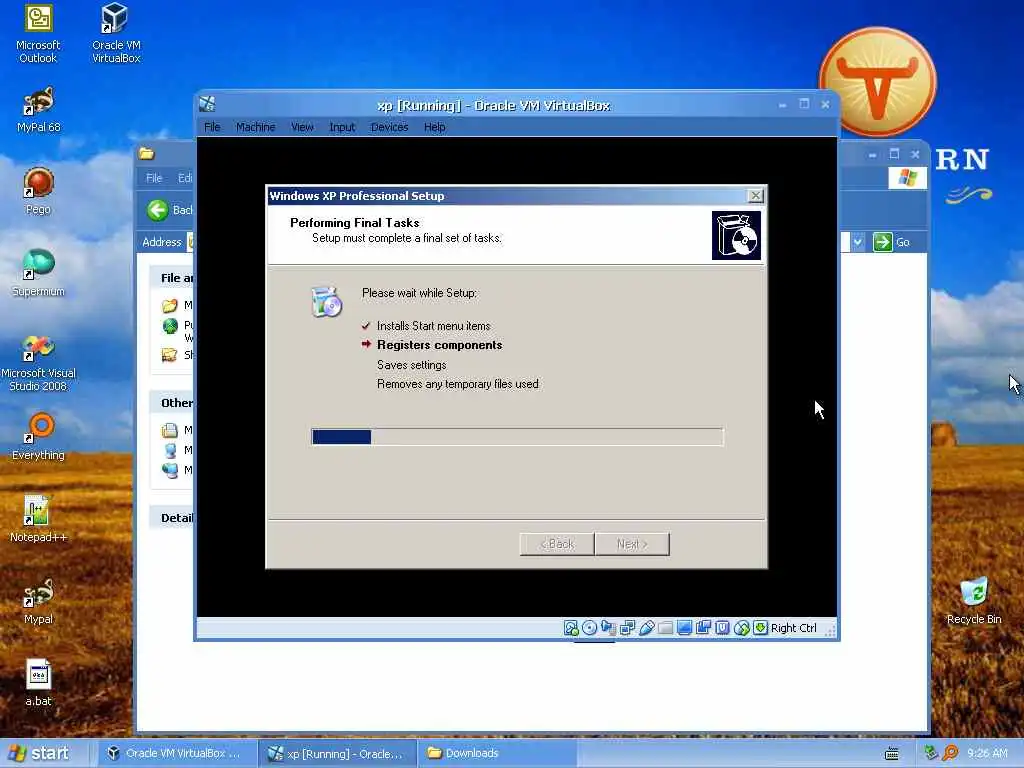Open the address bar dropdown arrow in explorer
The width and height of the screenshot is (1024, 768).
pyautogui.click(x=857, y=242)
